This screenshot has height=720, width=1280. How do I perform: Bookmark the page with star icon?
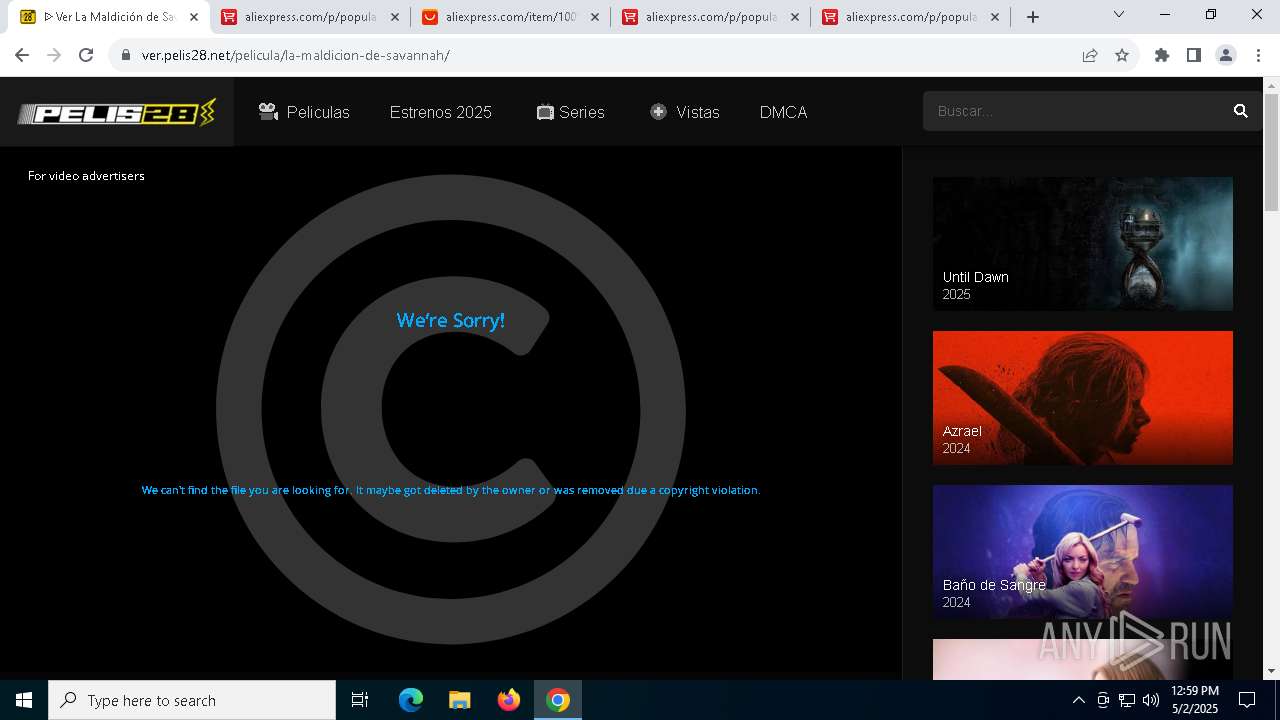(x=1122, y=55)
